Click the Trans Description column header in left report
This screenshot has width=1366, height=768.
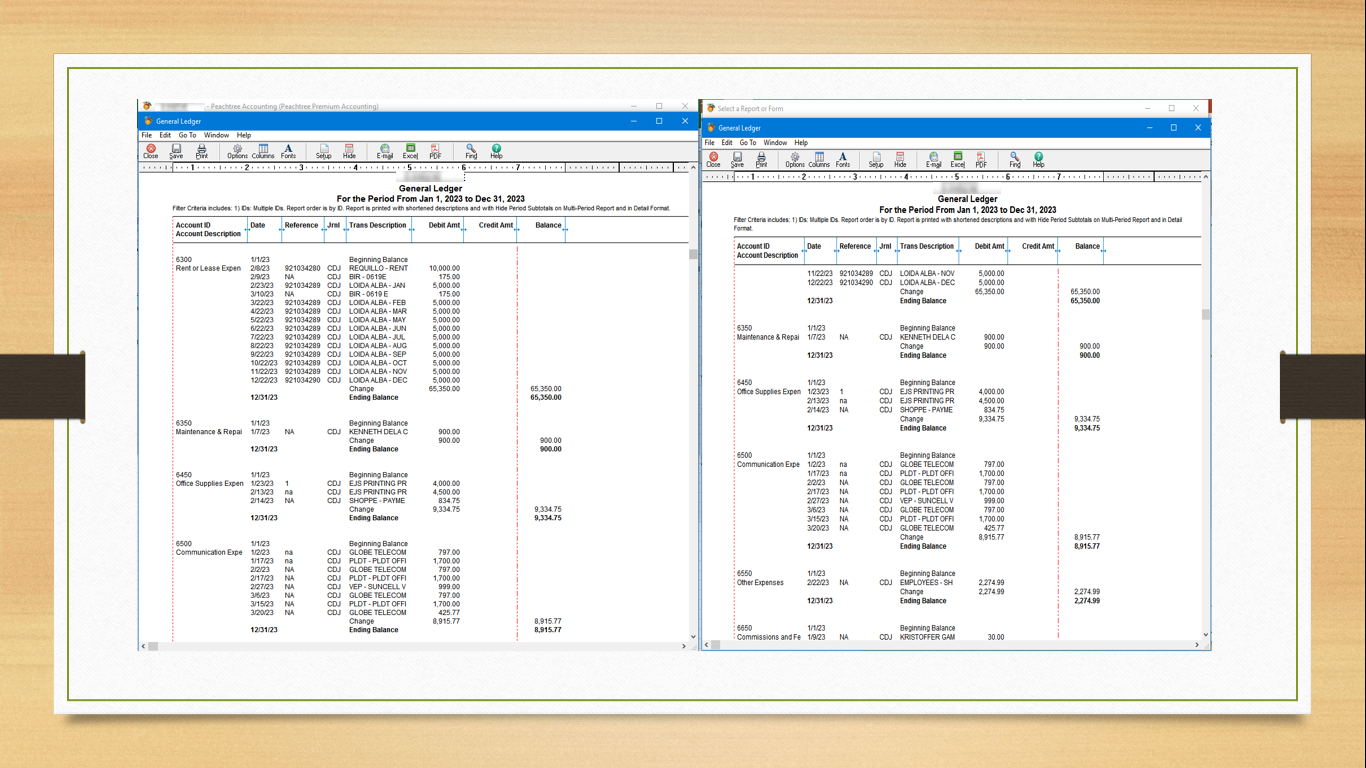click(377, 226)
